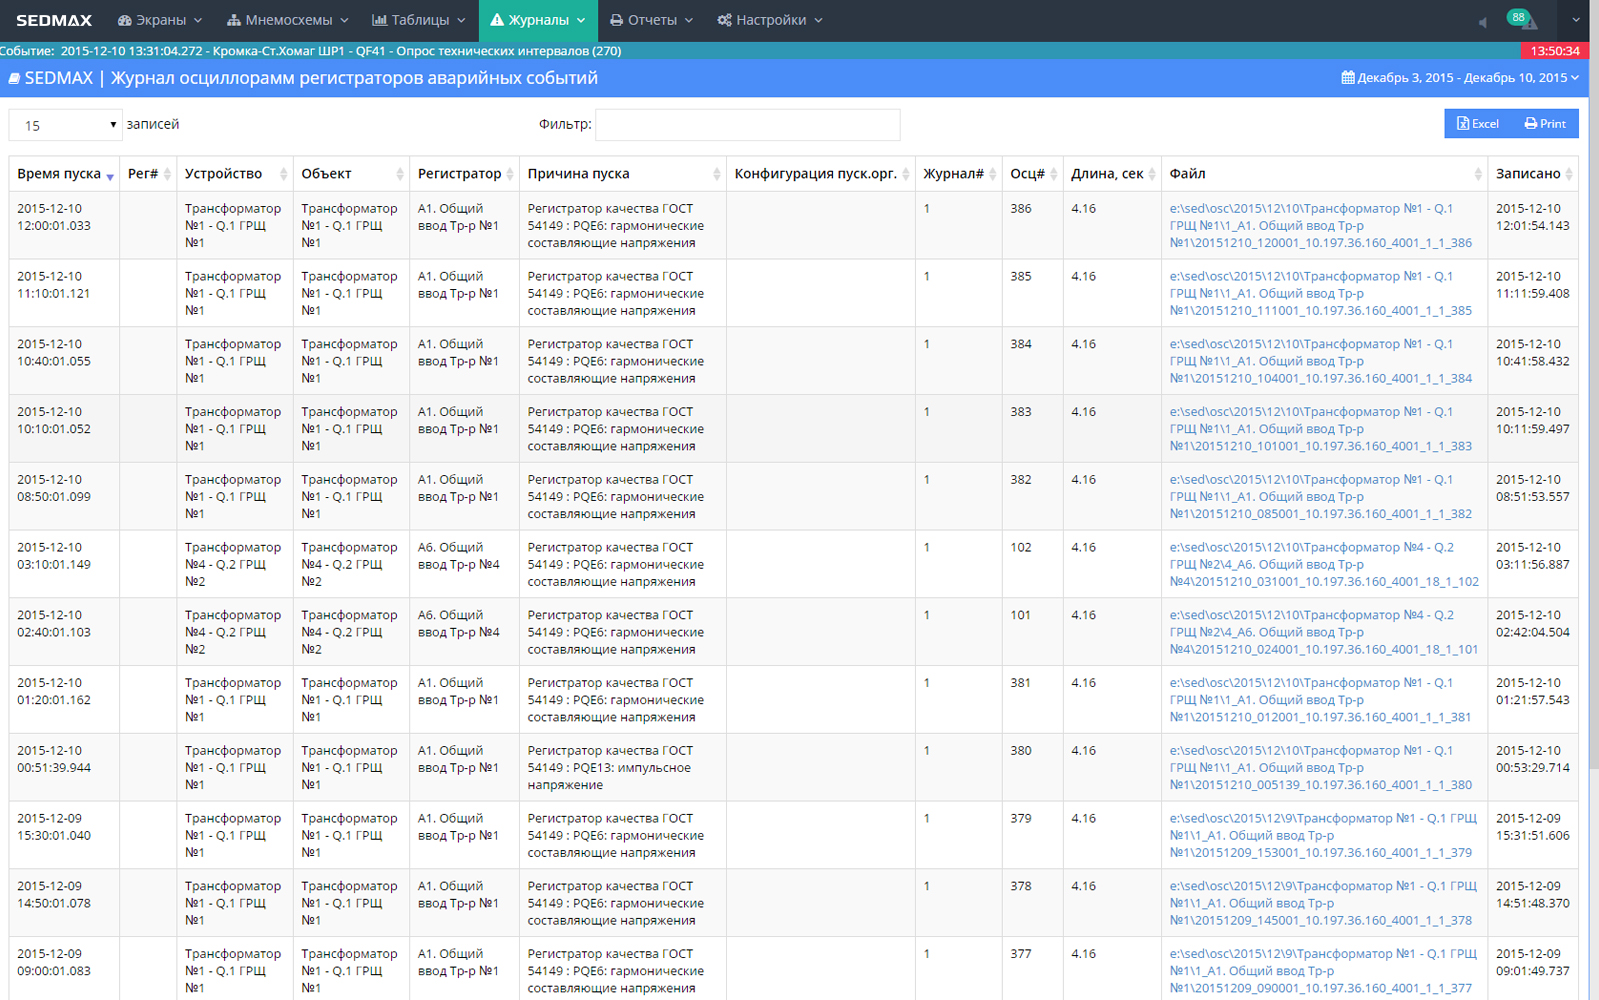1599x1000 pixels.
Task: Open the records-per-page dropdown showing 15
Action: click(x=65, y=125)
